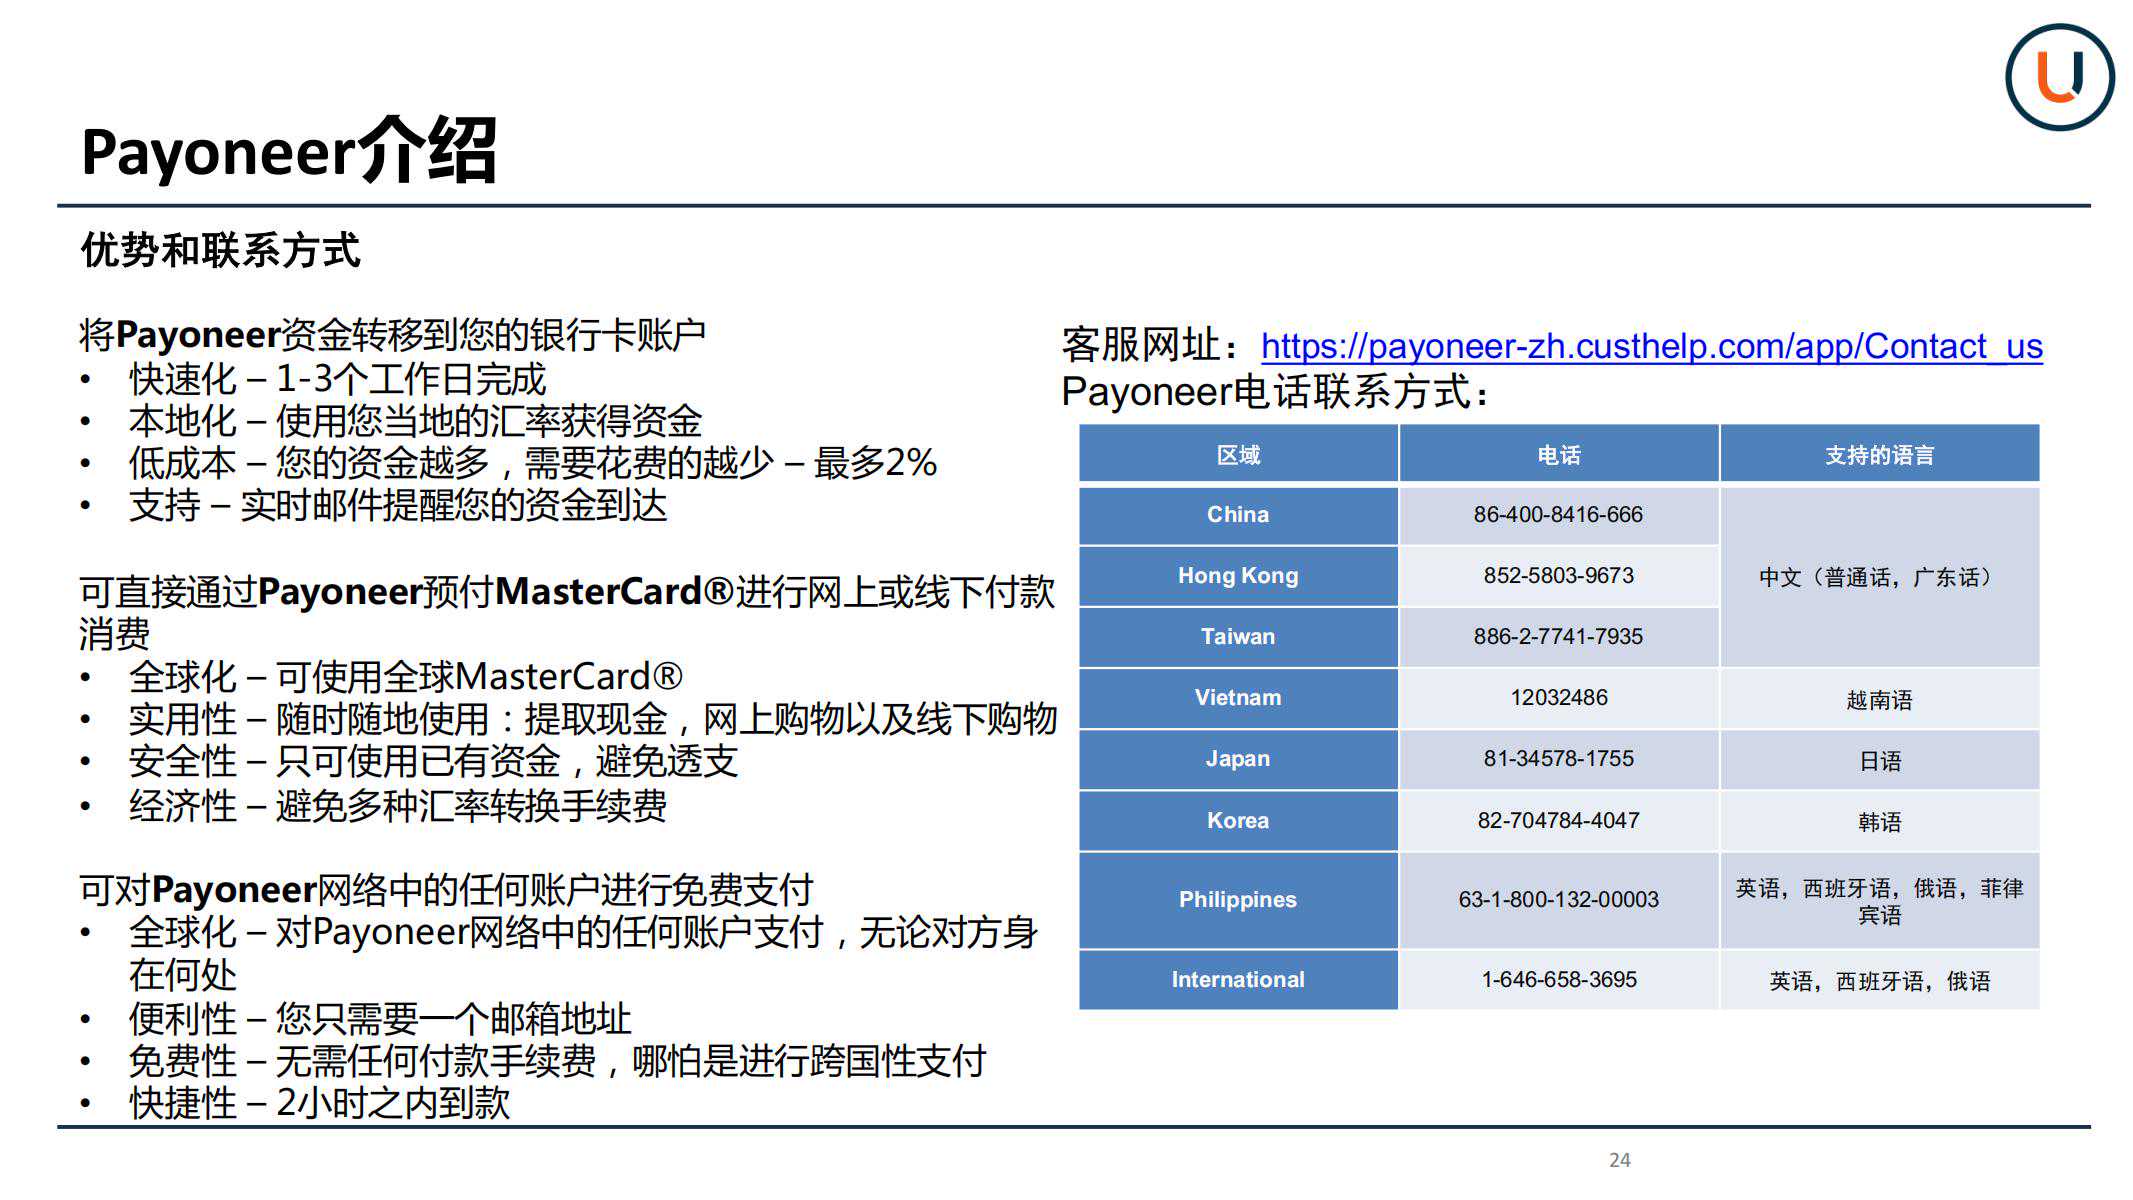This screenshot has height=1200, width=2133.
Task: Click phone number 86-400-8416-666
Action: pyautogui.click(x=1558, y=515)
